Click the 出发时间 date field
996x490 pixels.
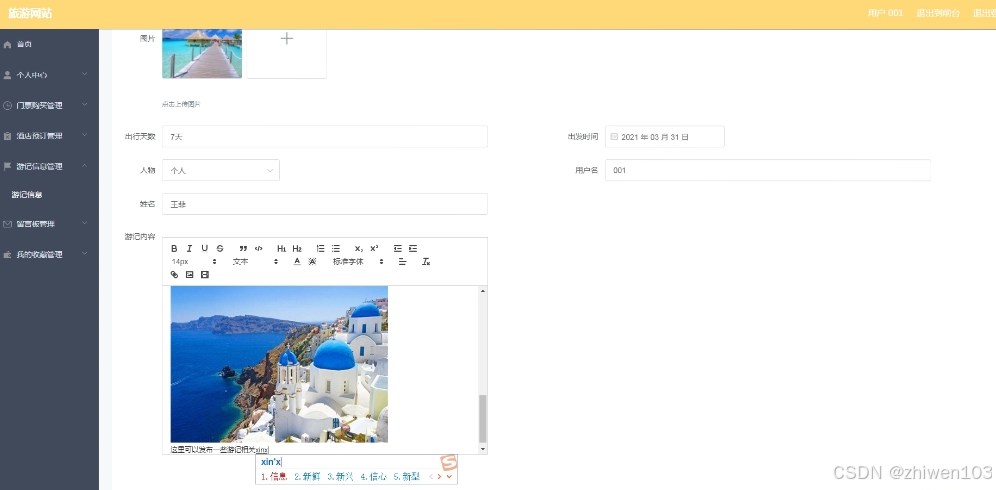click(665, 137)
